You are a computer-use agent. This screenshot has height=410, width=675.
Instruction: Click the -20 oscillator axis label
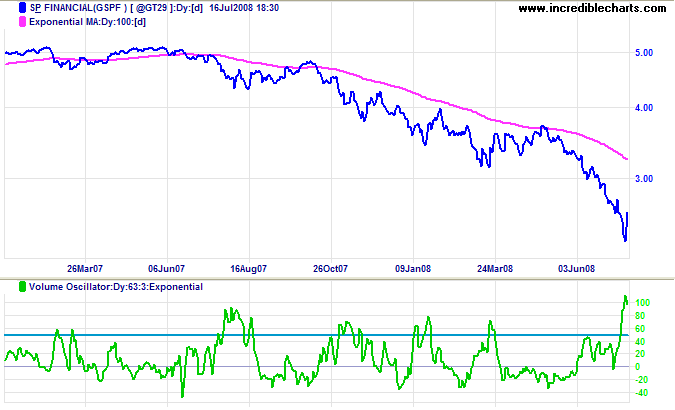click(642, 379)
